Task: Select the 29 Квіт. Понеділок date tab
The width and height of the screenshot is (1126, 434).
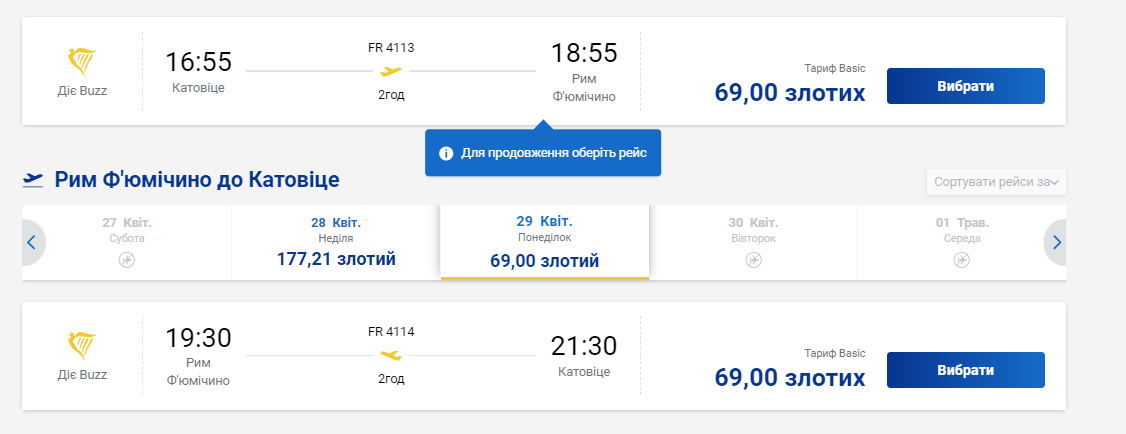Action: (545, 242)
